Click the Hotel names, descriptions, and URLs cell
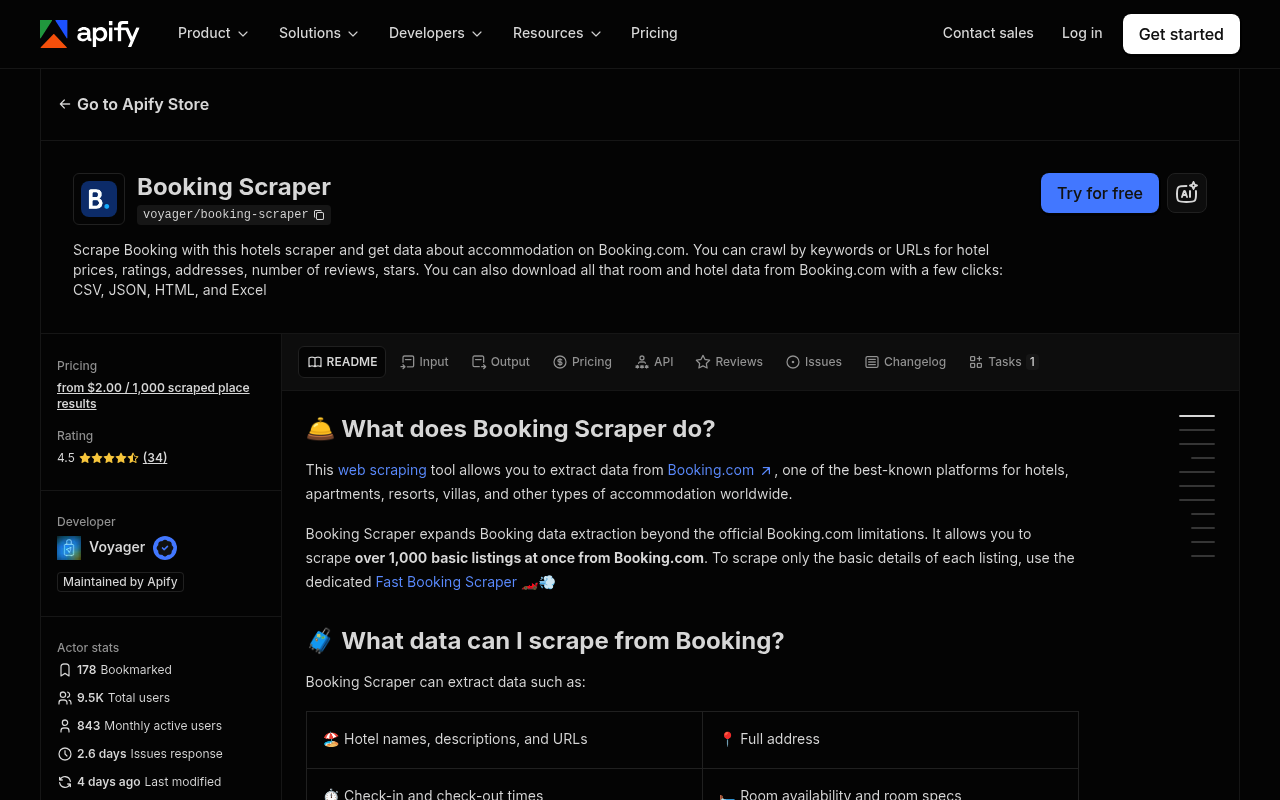The height and width of the screenshot is (800, 1280). 504,740
